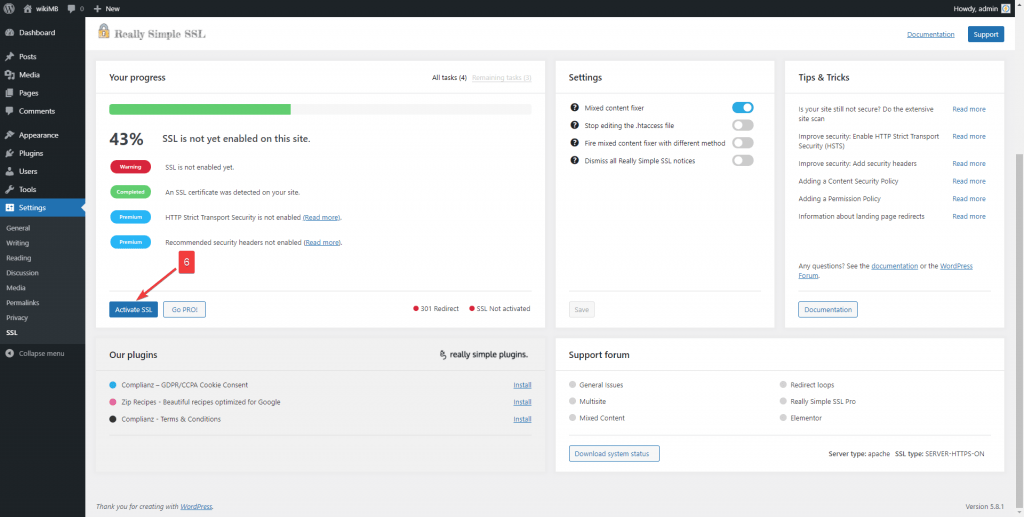Click the Media library icon
The image size is (1024, 517).
tap(9, 75)
